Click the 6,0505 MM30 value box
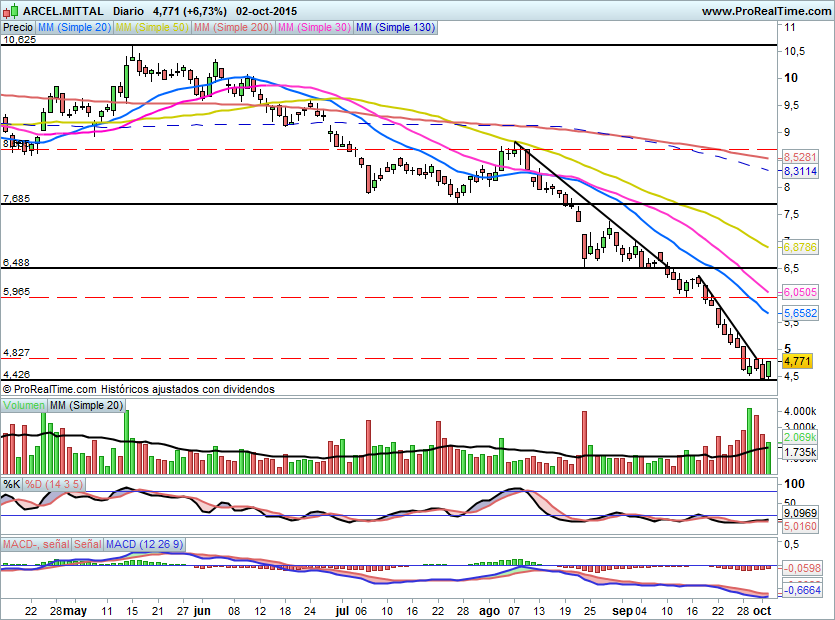 pos(800,292)
